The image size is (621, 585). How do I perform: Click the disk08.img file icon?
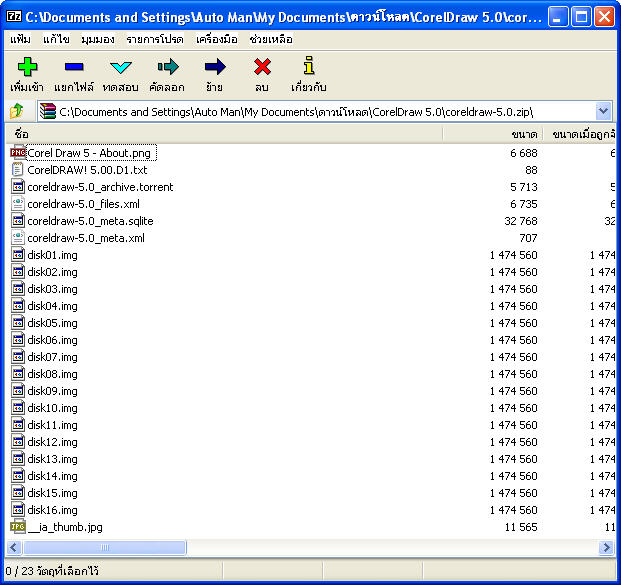[18, 373]
